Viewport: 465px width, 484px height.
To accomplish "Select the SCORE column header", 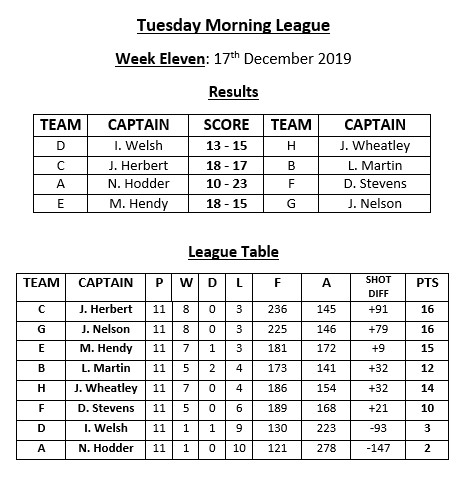I will [x=226, y=125].
